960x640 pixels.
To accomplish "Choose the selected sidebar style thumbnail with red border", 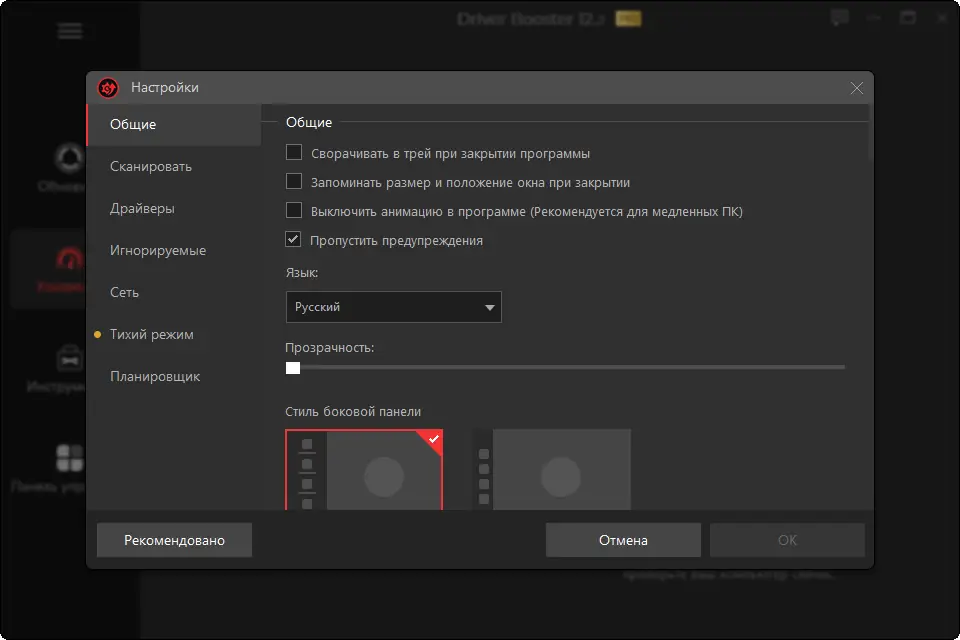I will tap(364, 470).
